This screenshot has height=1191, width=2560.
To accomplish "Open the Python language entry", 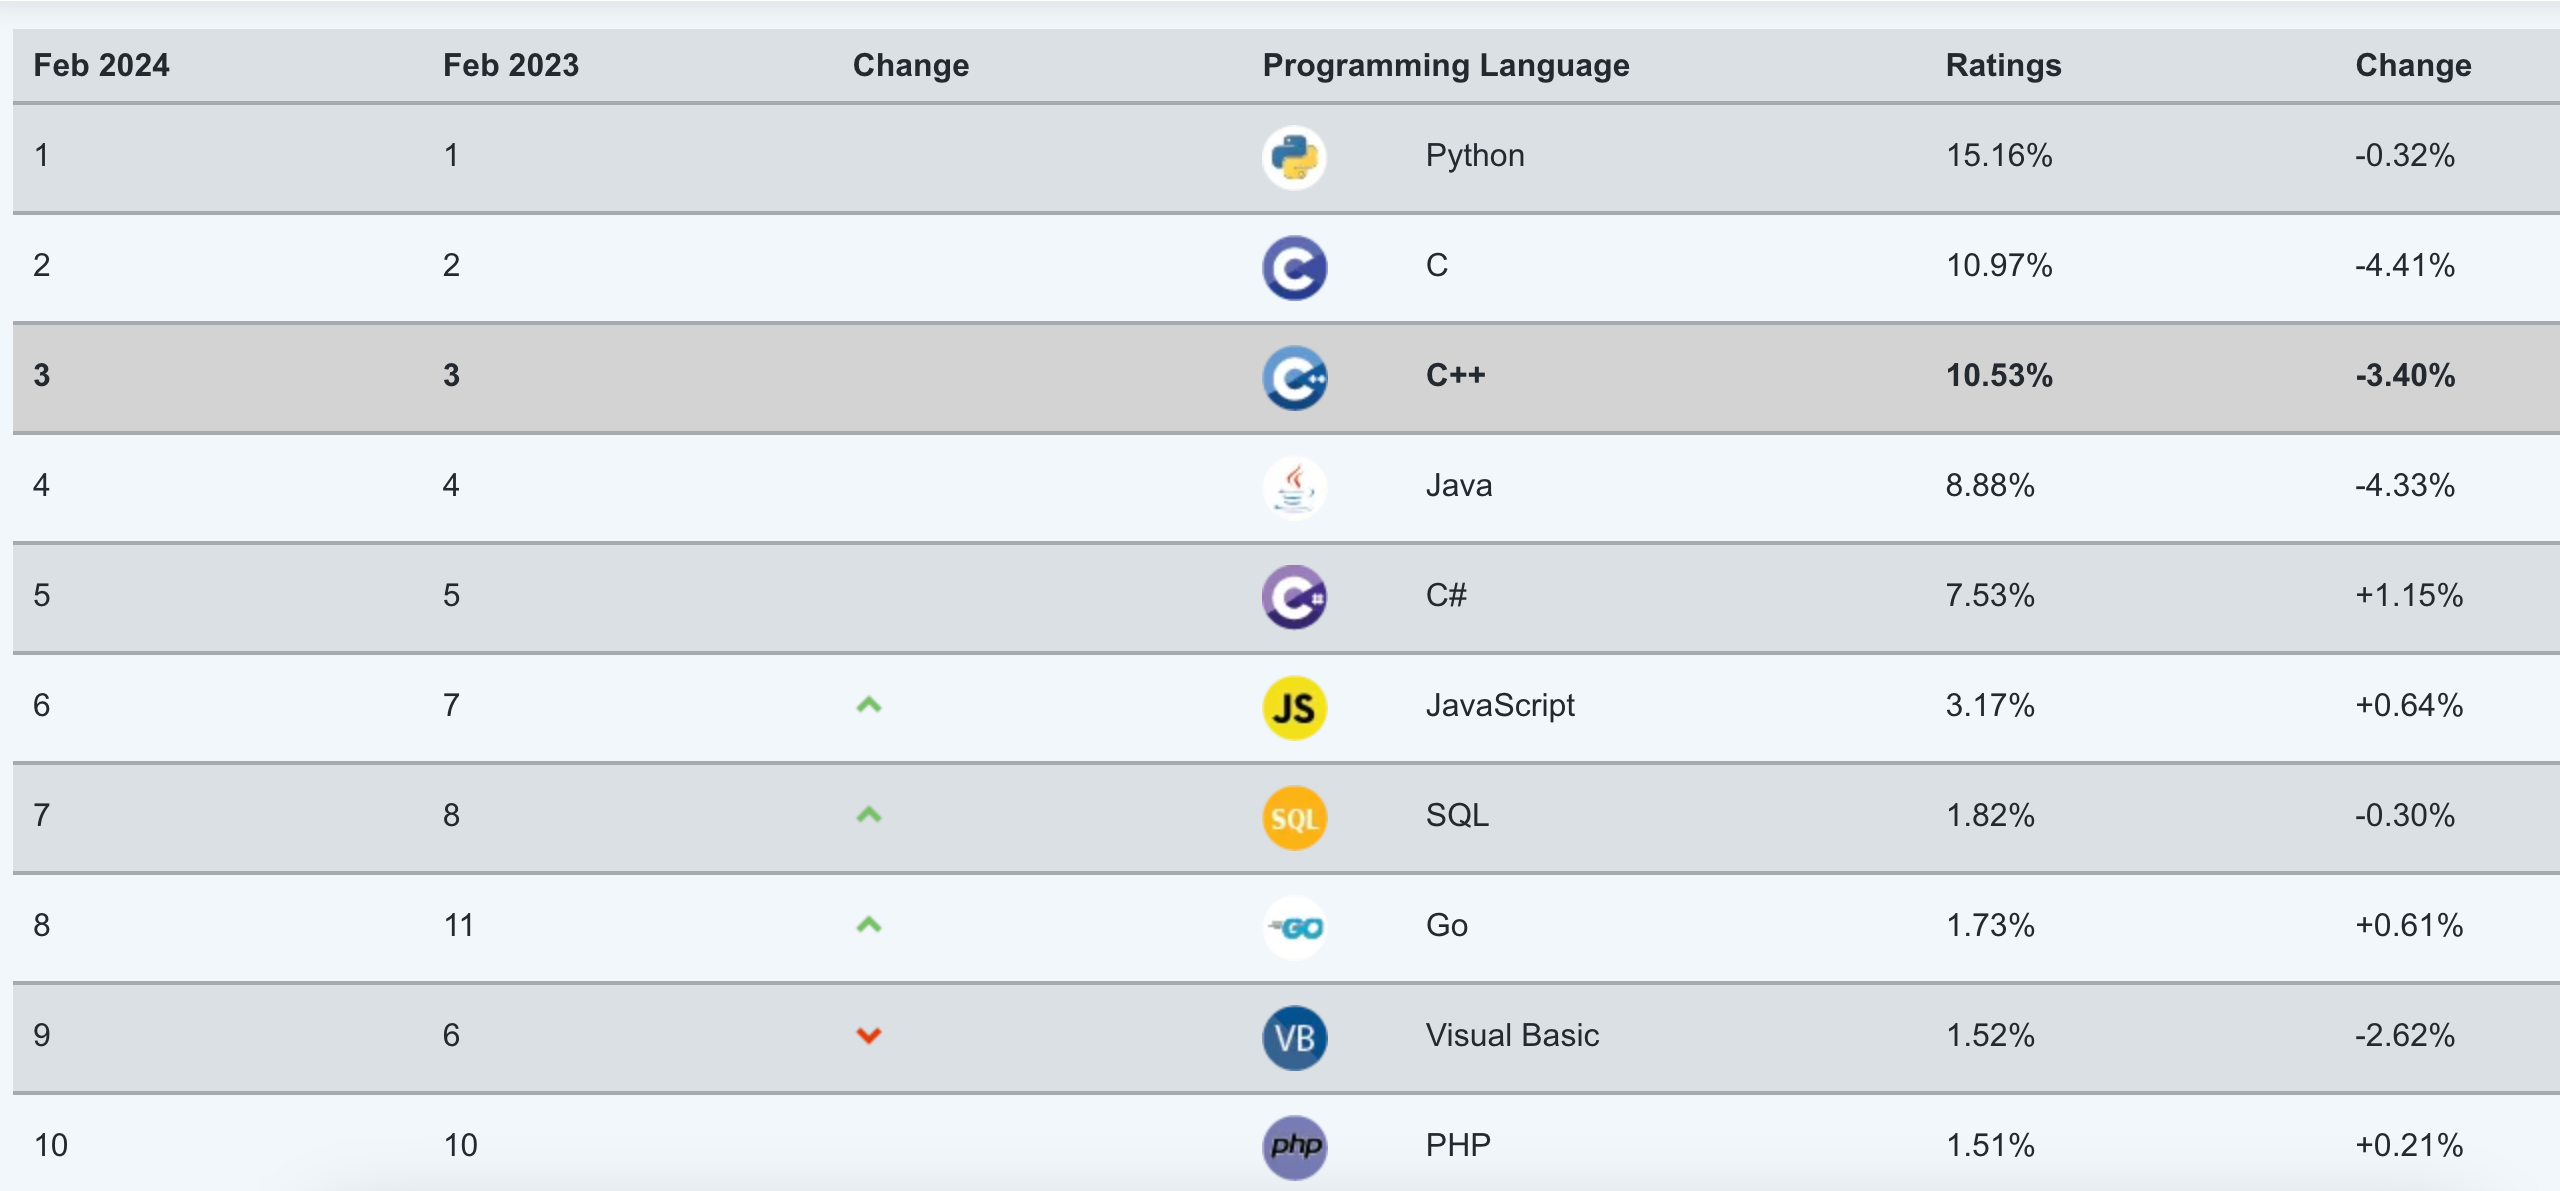I will [1475, 155].
